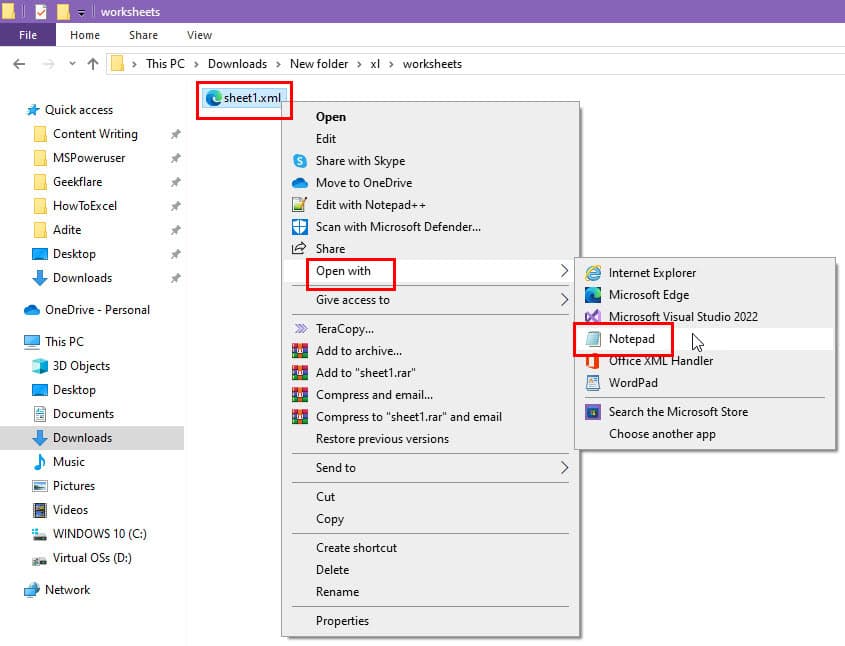This screenshot has height=646, width=845.
Task: Click Create shortcut in context menu
Action: [x=430, y=547]
